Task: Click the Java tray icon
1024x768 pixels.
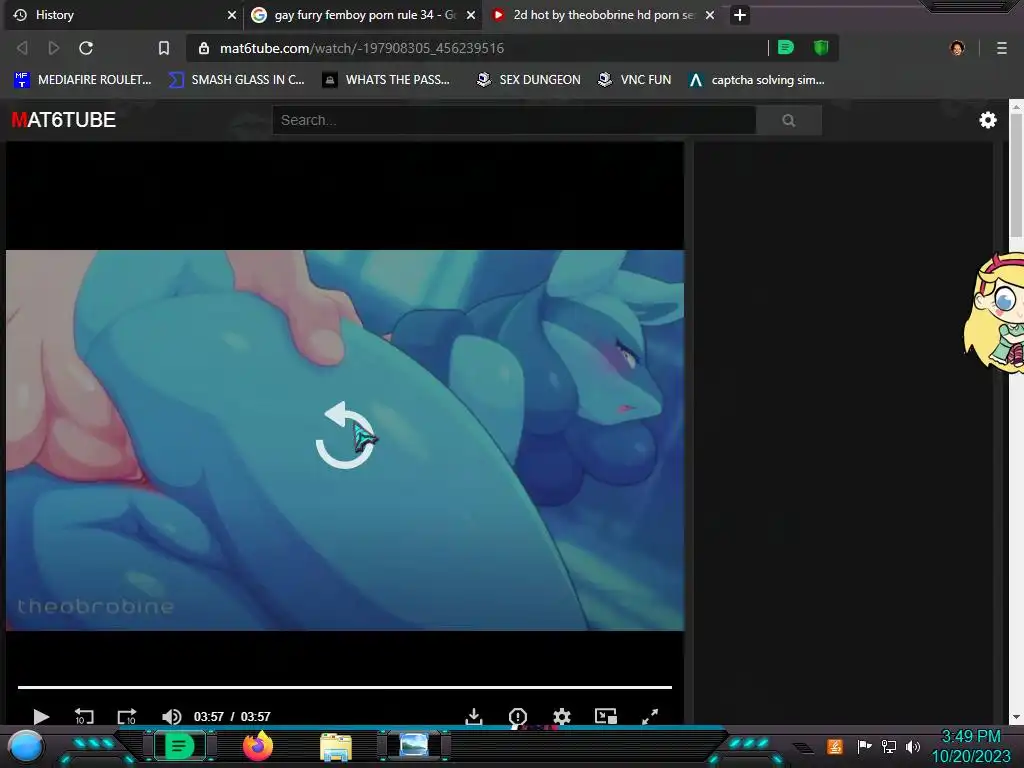Action: (835, 746)
